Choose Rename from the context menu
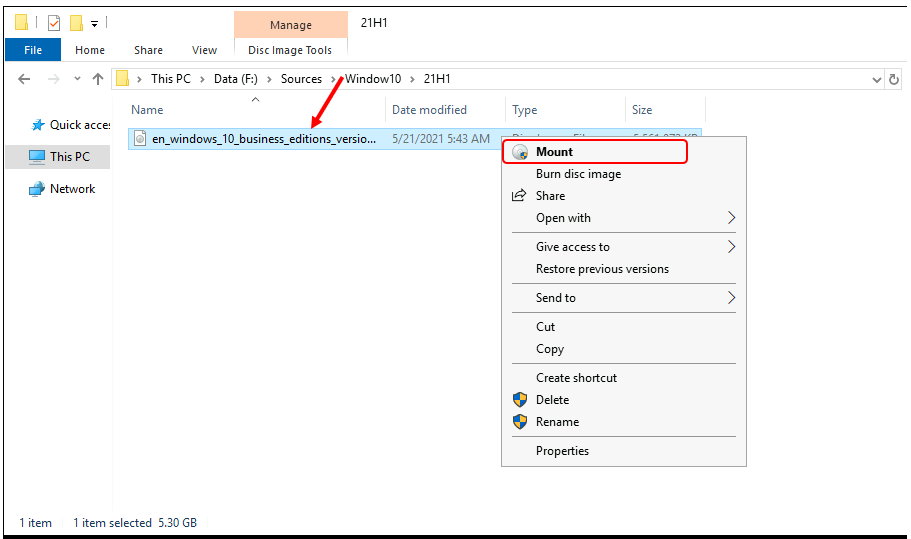This screenshot has height=539, width=911. [x=623, y=422]
